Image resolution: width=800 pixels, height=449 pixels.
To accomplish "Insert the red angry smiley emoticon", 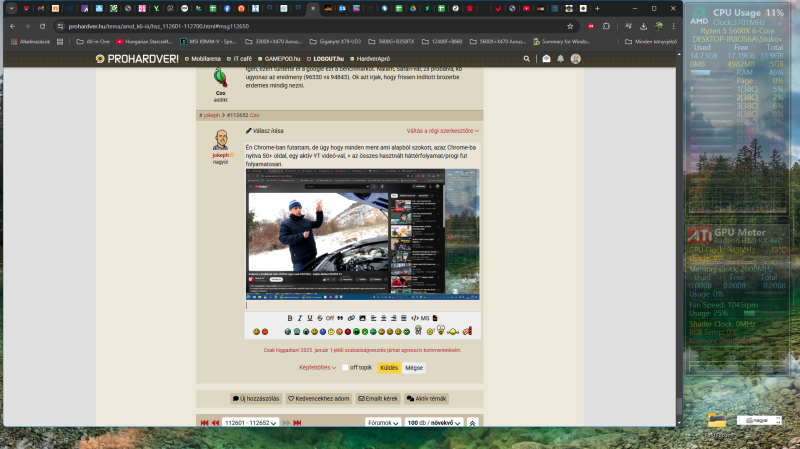I will pos(265,332).
